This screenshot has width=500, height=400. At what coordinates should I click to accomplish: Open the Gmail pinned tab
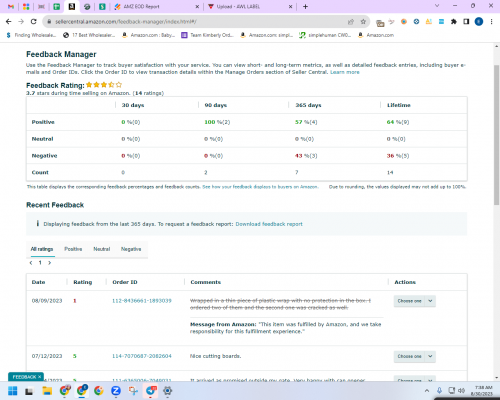point(11,6)
